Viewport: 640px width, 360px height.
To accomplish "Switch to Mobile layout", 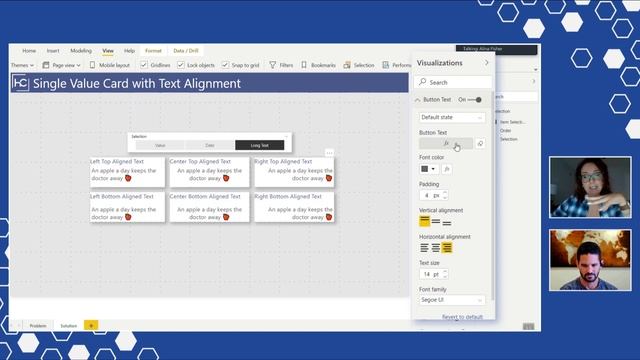I will tap(109, 65).
